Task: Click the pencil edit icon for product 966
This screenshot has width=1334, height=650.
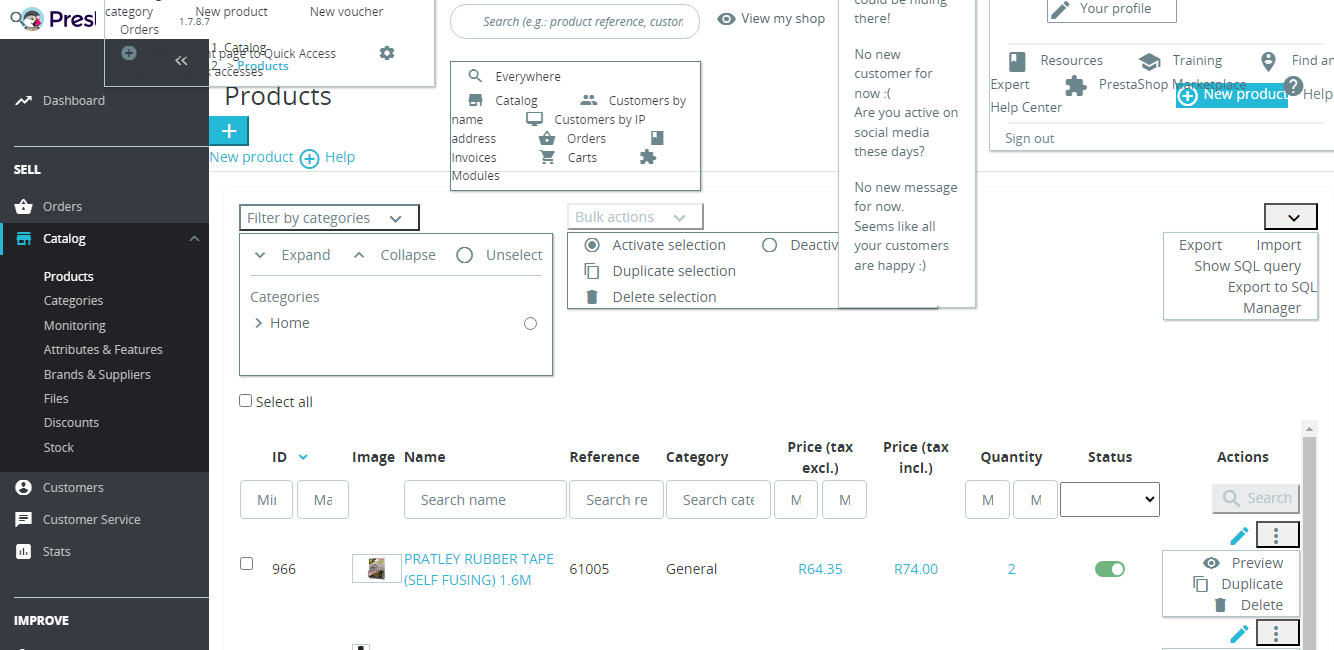Action: click(1239, 535)
